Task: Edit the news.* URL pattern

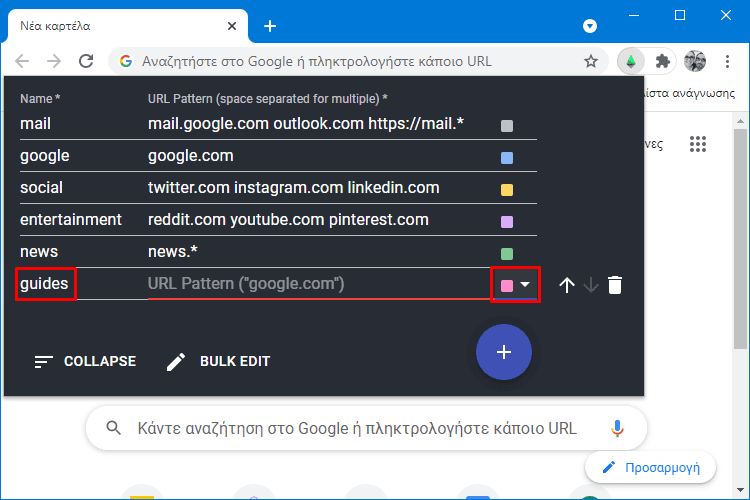Action: click(319, 252)
